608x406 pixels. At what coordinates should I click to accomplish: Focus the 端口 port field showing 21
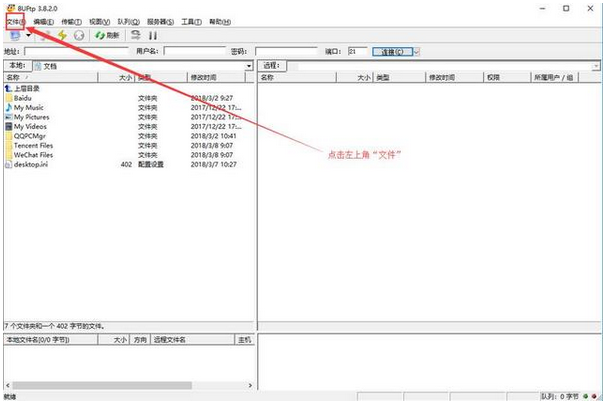click(357, 51)
